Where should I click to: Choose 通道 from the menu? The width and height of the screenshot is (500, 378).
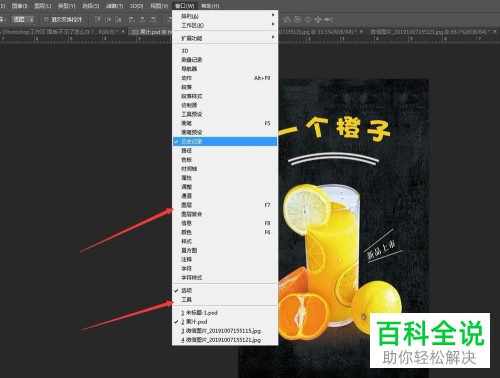pos(225,196)
